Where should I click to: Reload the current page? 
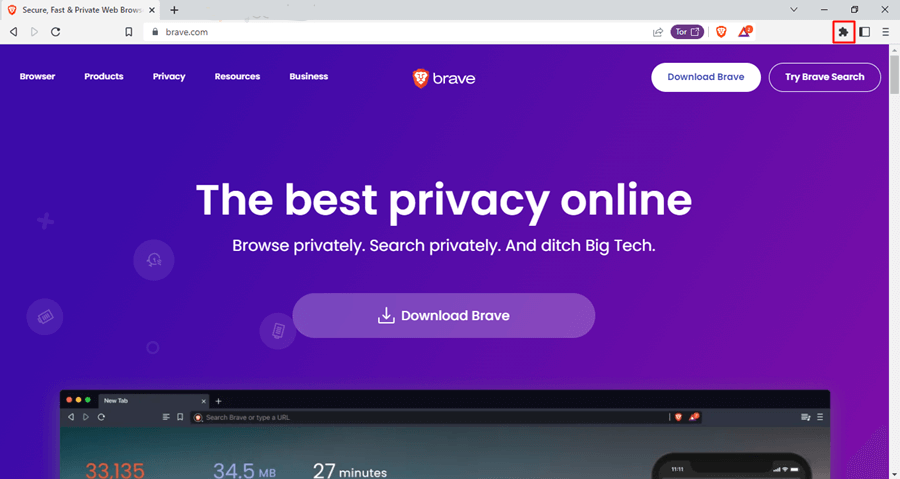coord(56,32)
